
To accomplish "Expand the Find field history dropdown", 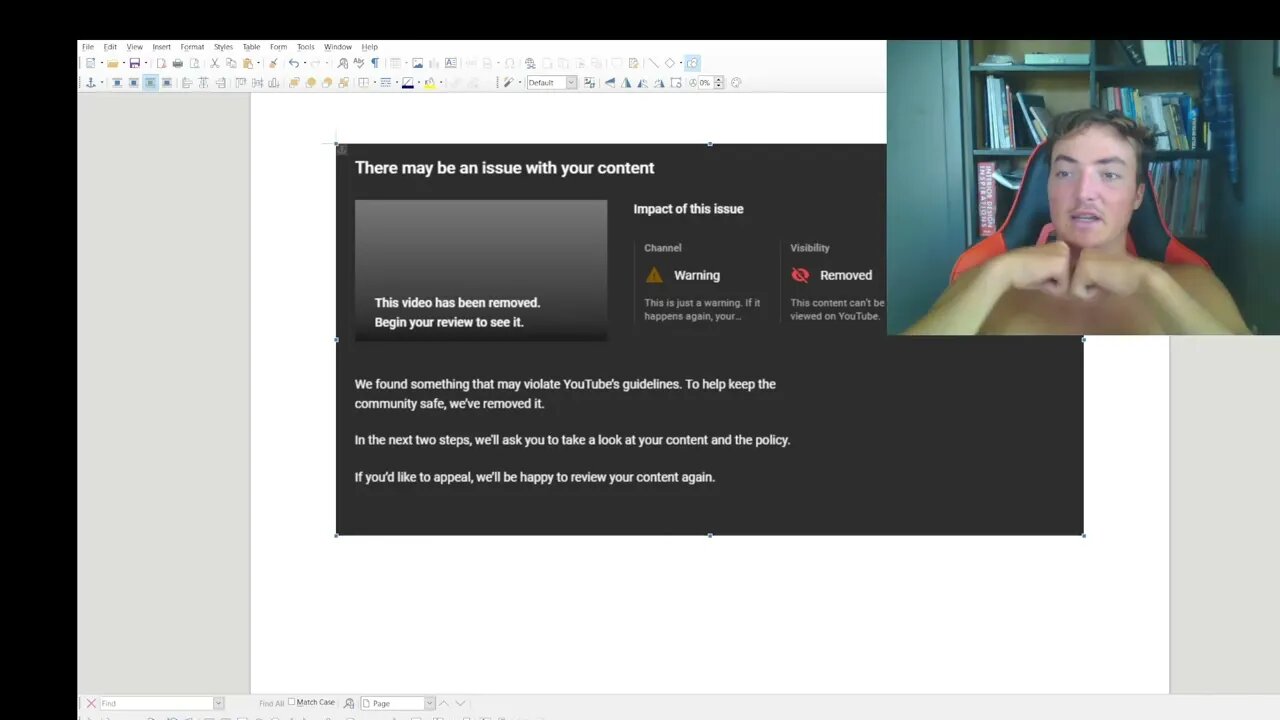I will point(218,703).
